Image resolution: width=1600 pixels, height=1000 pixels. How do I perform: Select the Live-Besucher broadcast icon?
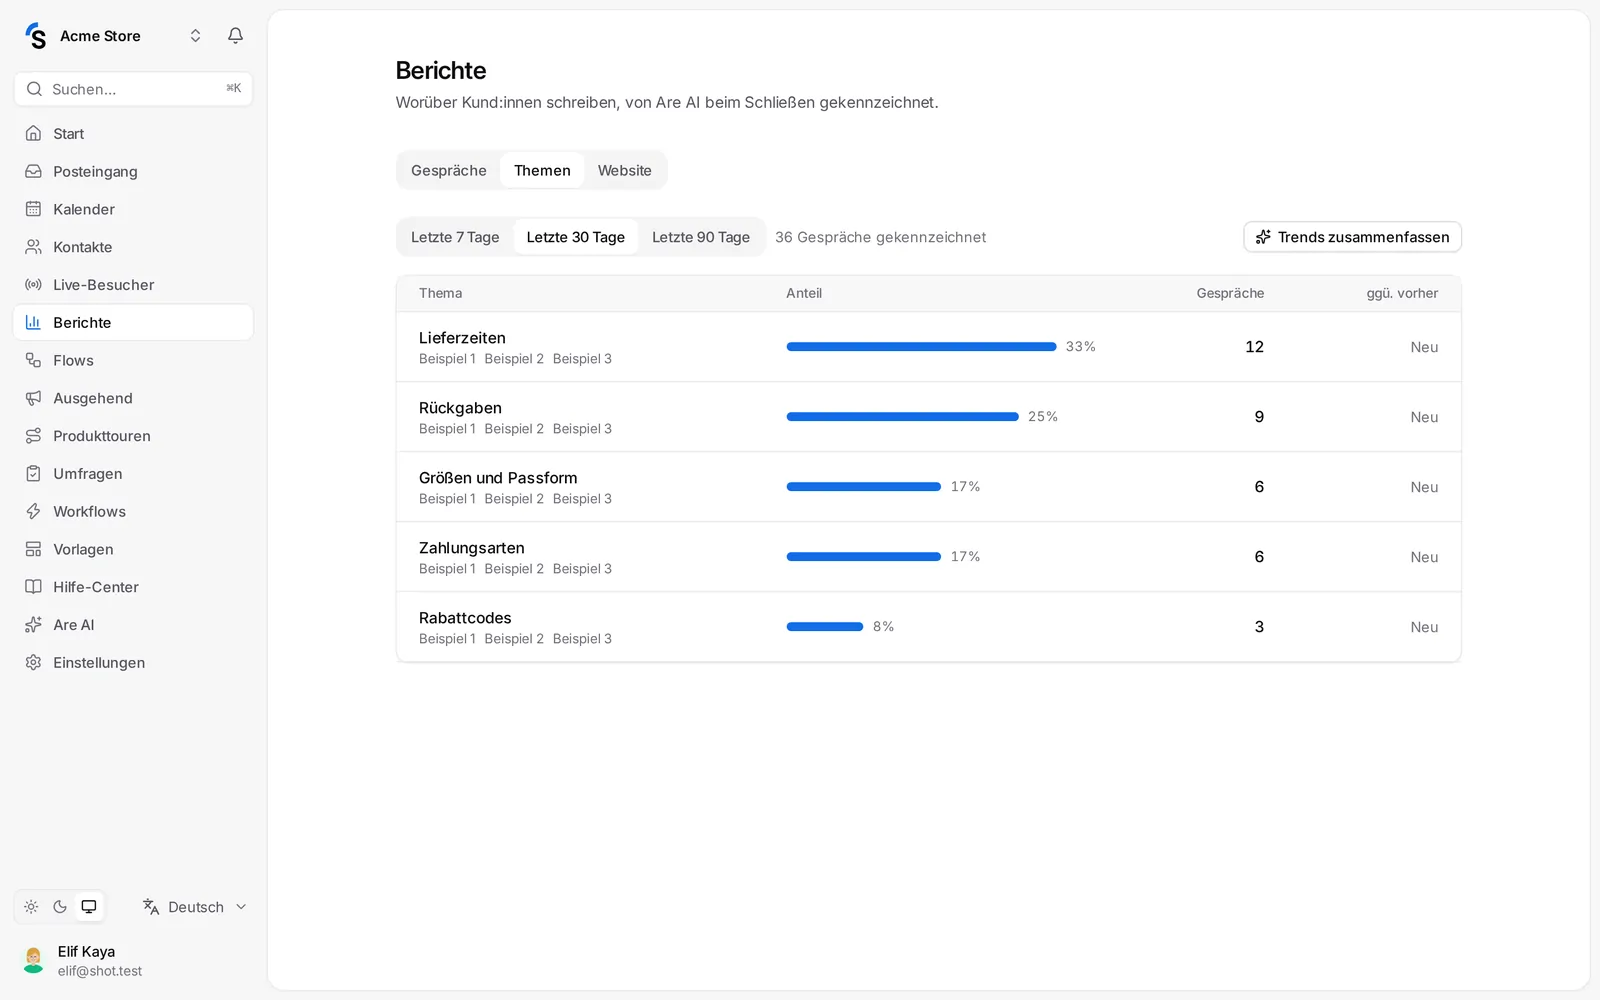(33, 285)
